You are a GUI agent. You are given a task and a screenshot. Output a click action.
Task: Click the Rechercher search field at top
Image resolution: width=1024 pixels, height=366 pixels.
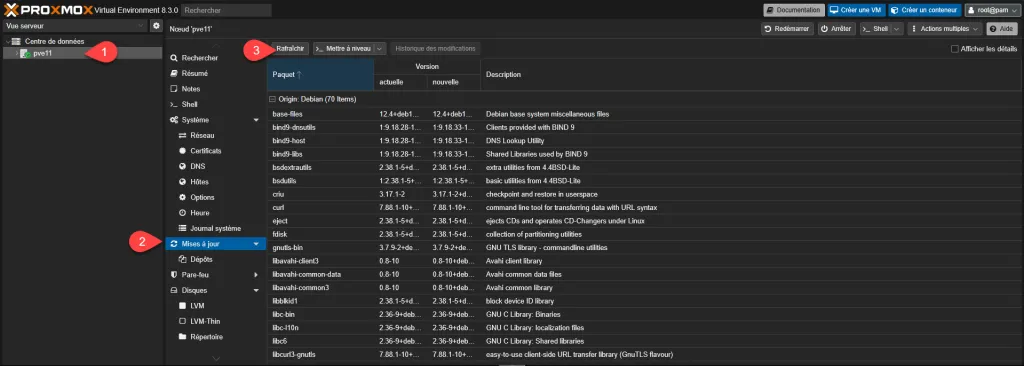(226, 10)
